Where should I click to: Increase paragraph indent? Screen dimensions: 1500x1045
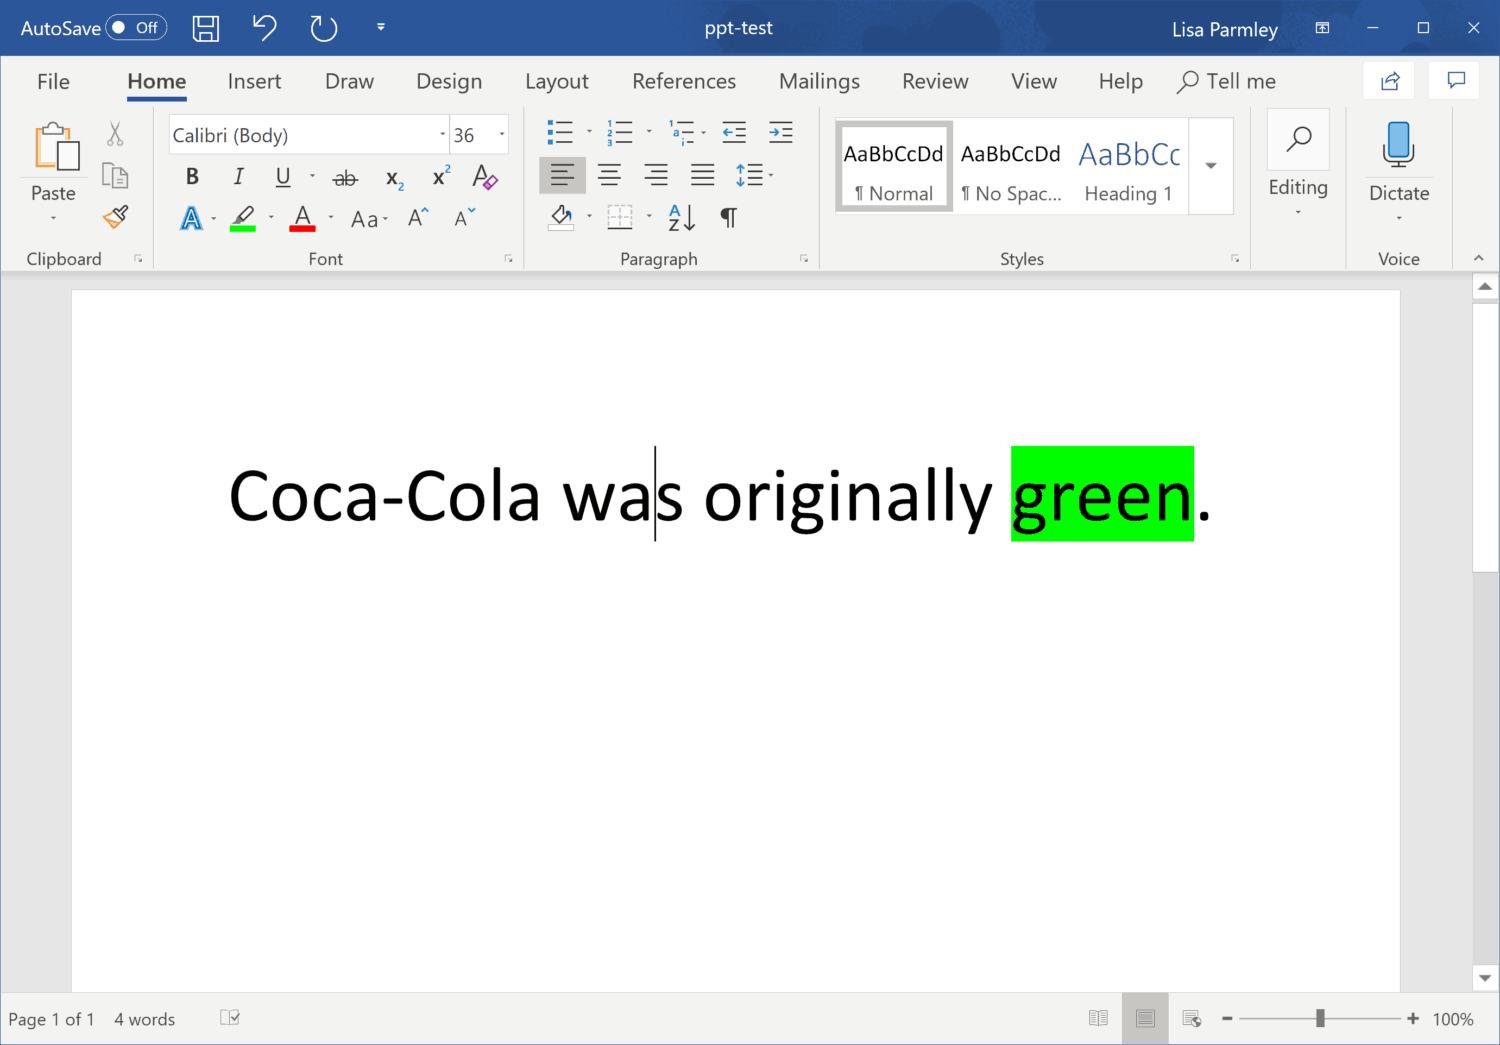pyautogui.click(x=781, y=132)
